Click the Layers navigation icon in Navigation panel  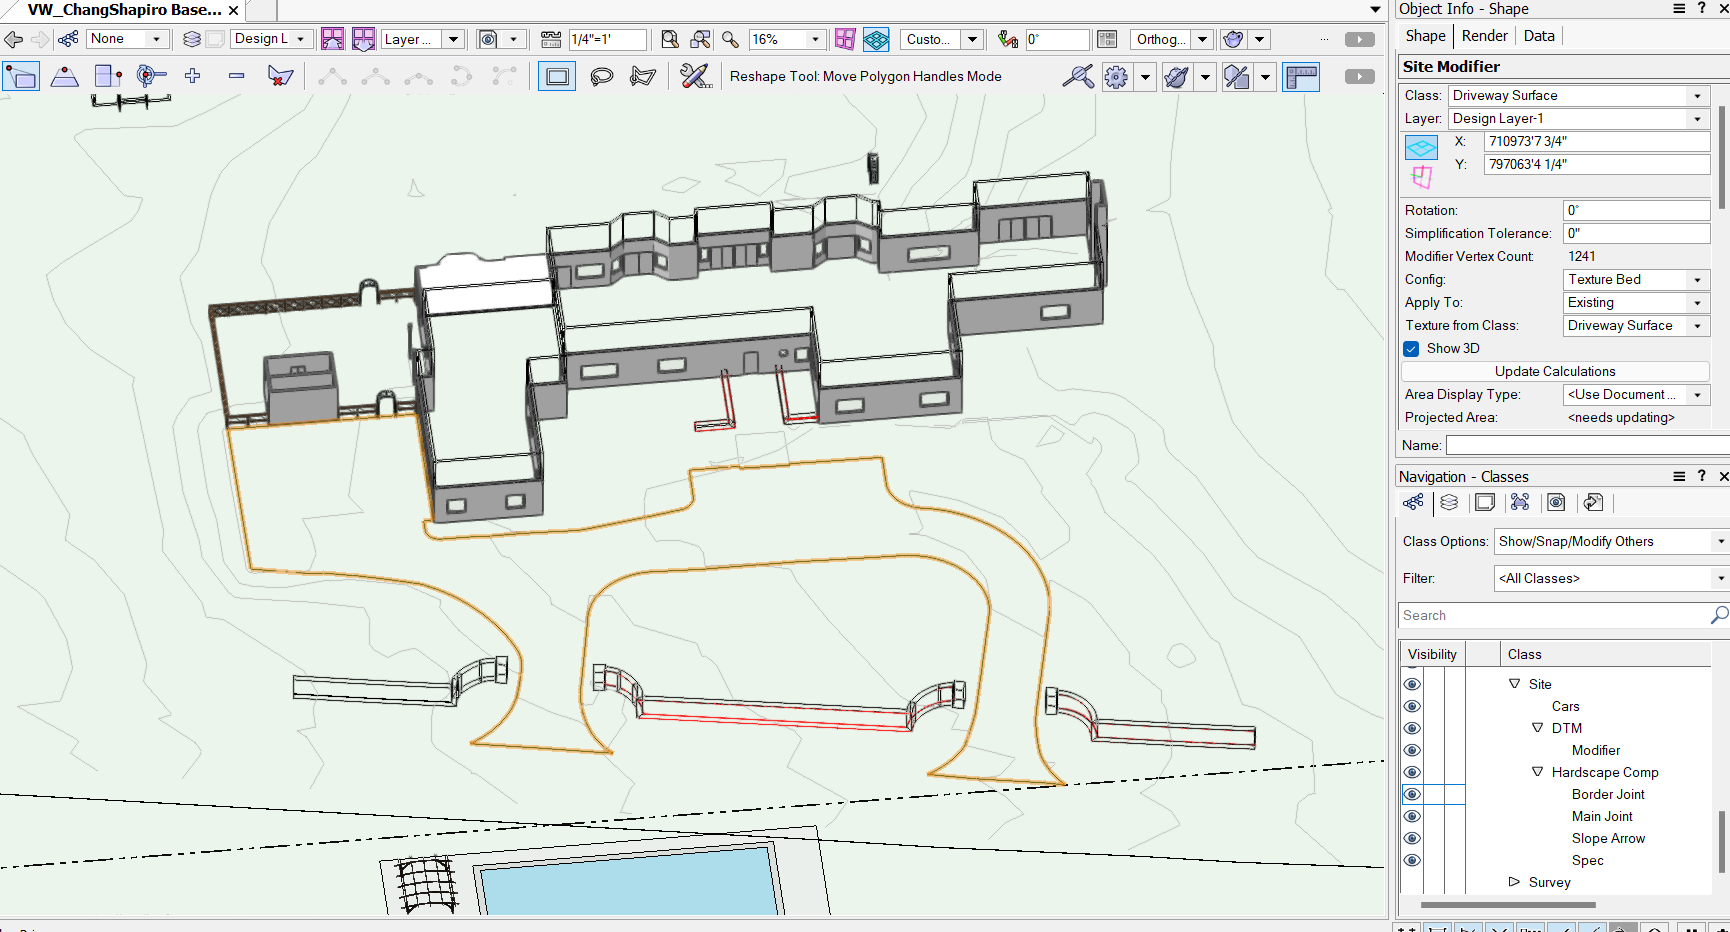coord(1449,503)
